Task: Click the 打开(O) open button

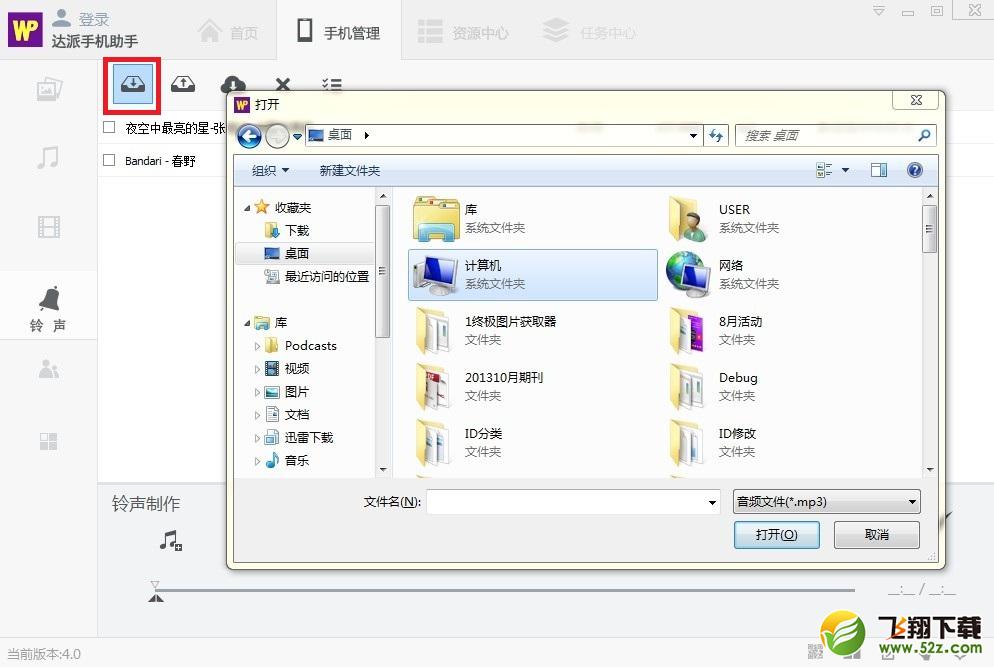Action: tap(777, 534)
